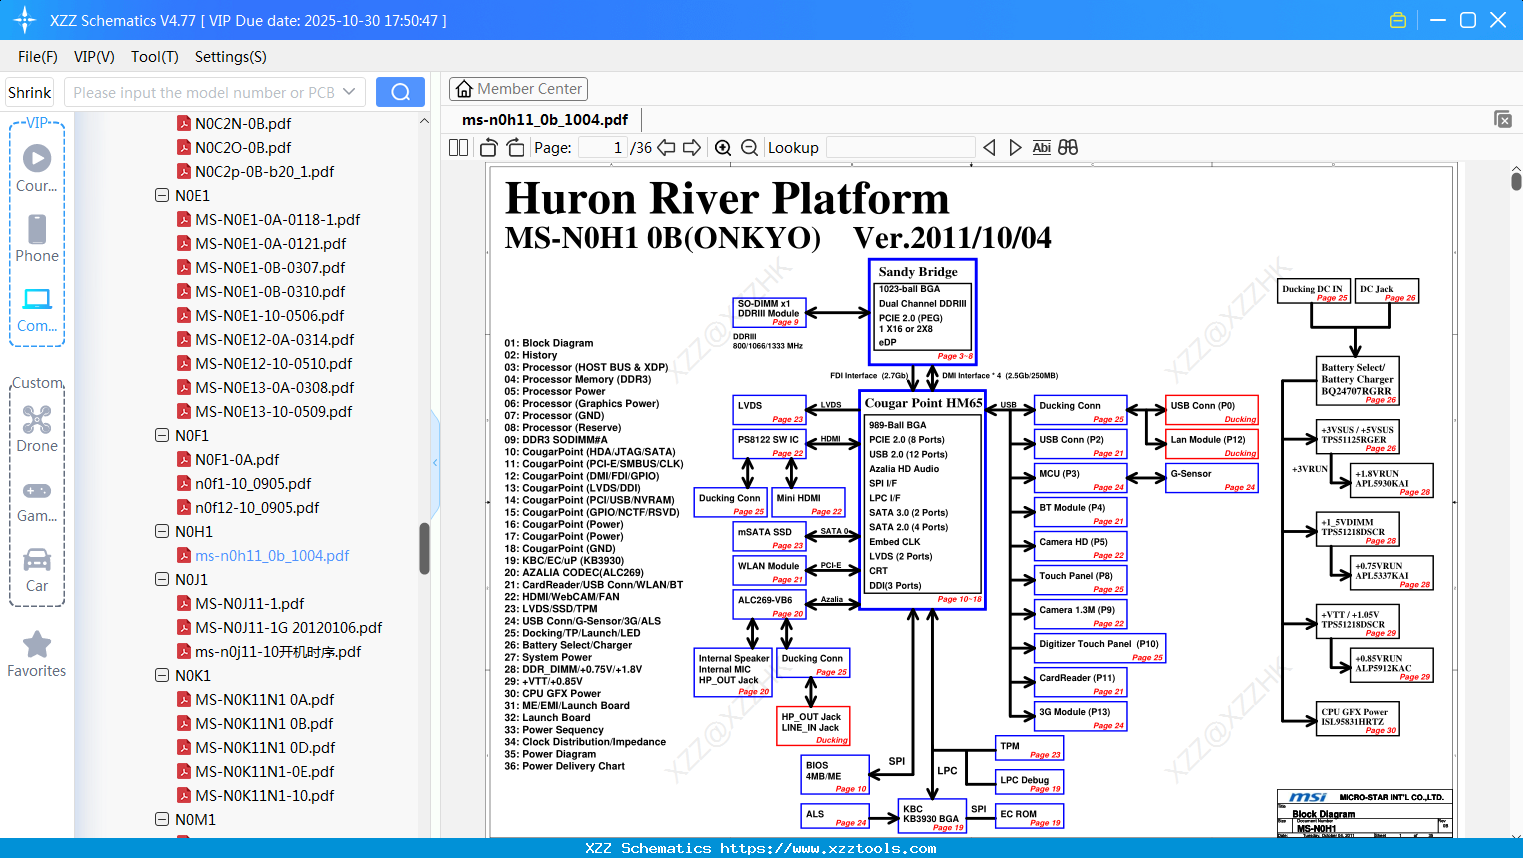Image resolution: width=1523 pixels, height=858 pixels.
Task: Click the Shrink button
Action: coord(30,92)
